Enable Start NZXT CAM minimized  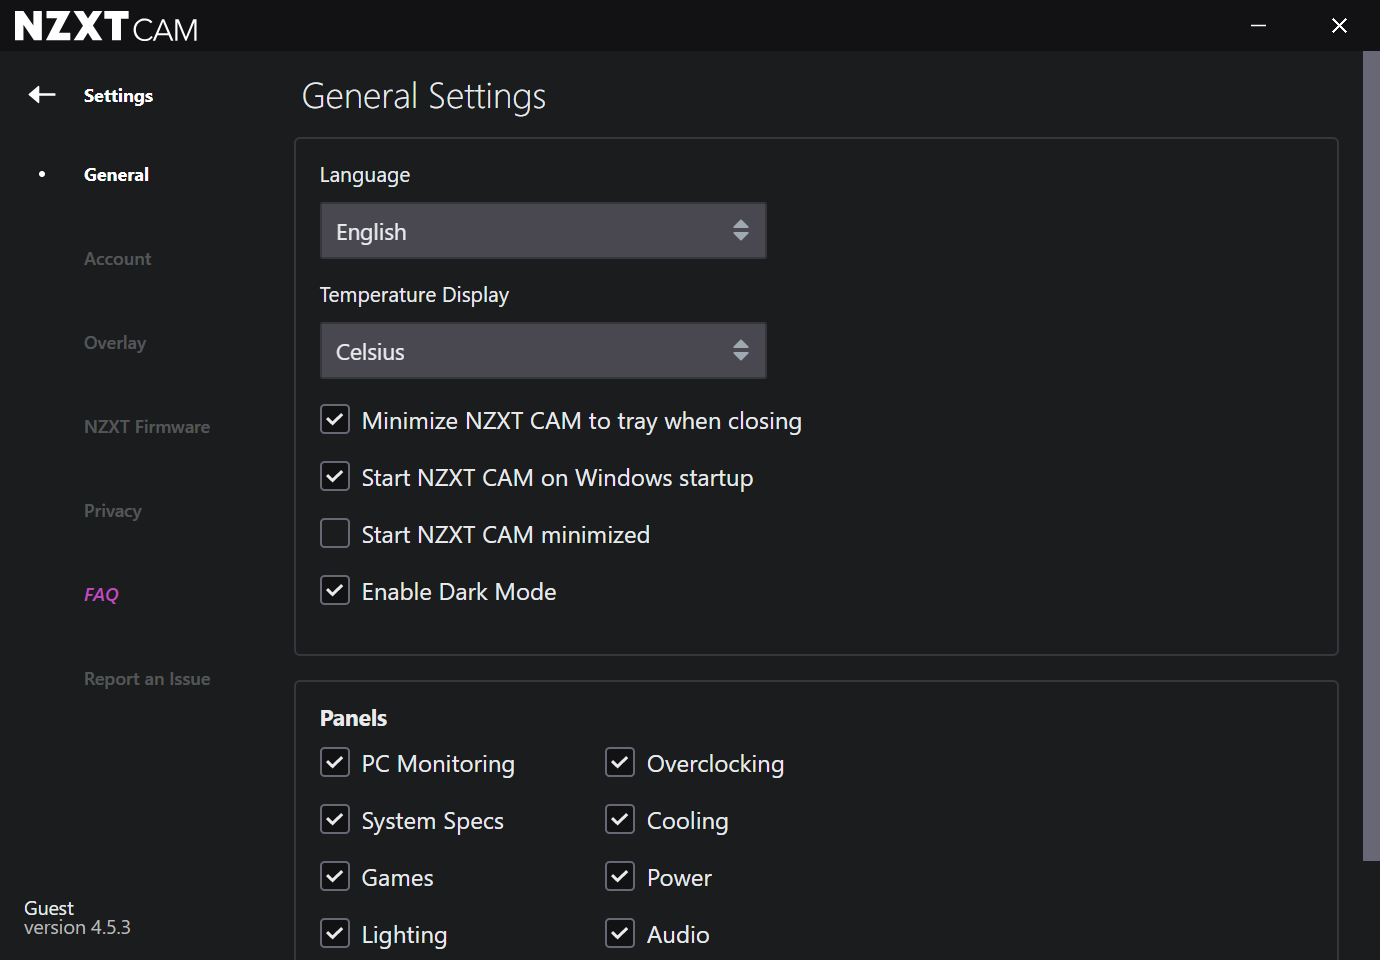tap(335, 533)
